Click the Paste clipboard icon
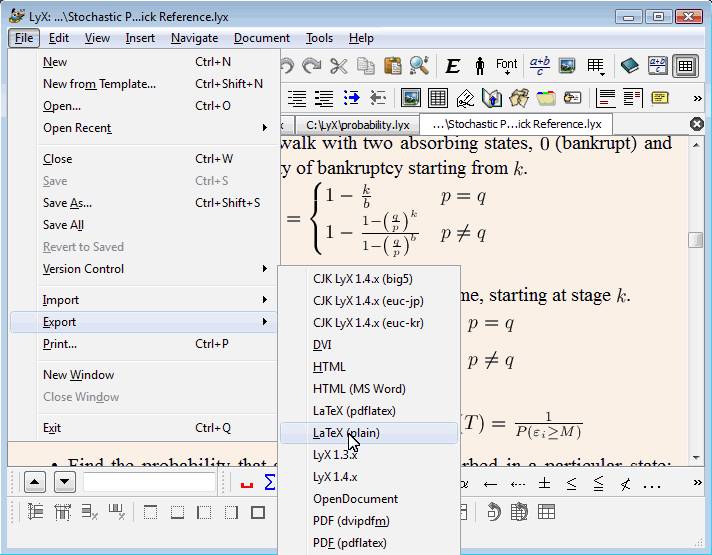The image size is (712, 555). [393, 66]
